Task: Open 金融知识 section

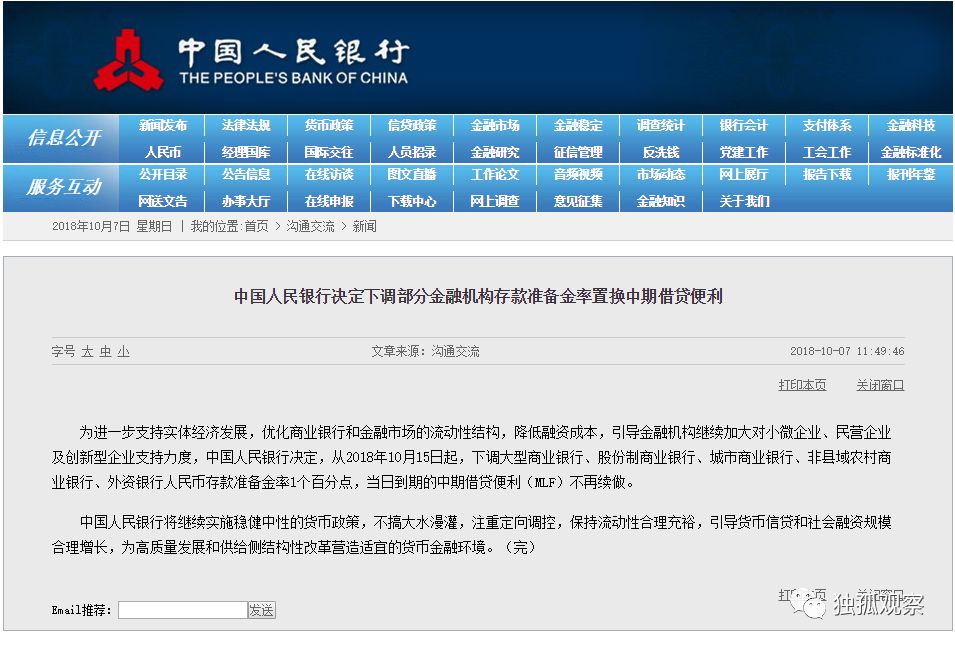Action: coord(661,201)
